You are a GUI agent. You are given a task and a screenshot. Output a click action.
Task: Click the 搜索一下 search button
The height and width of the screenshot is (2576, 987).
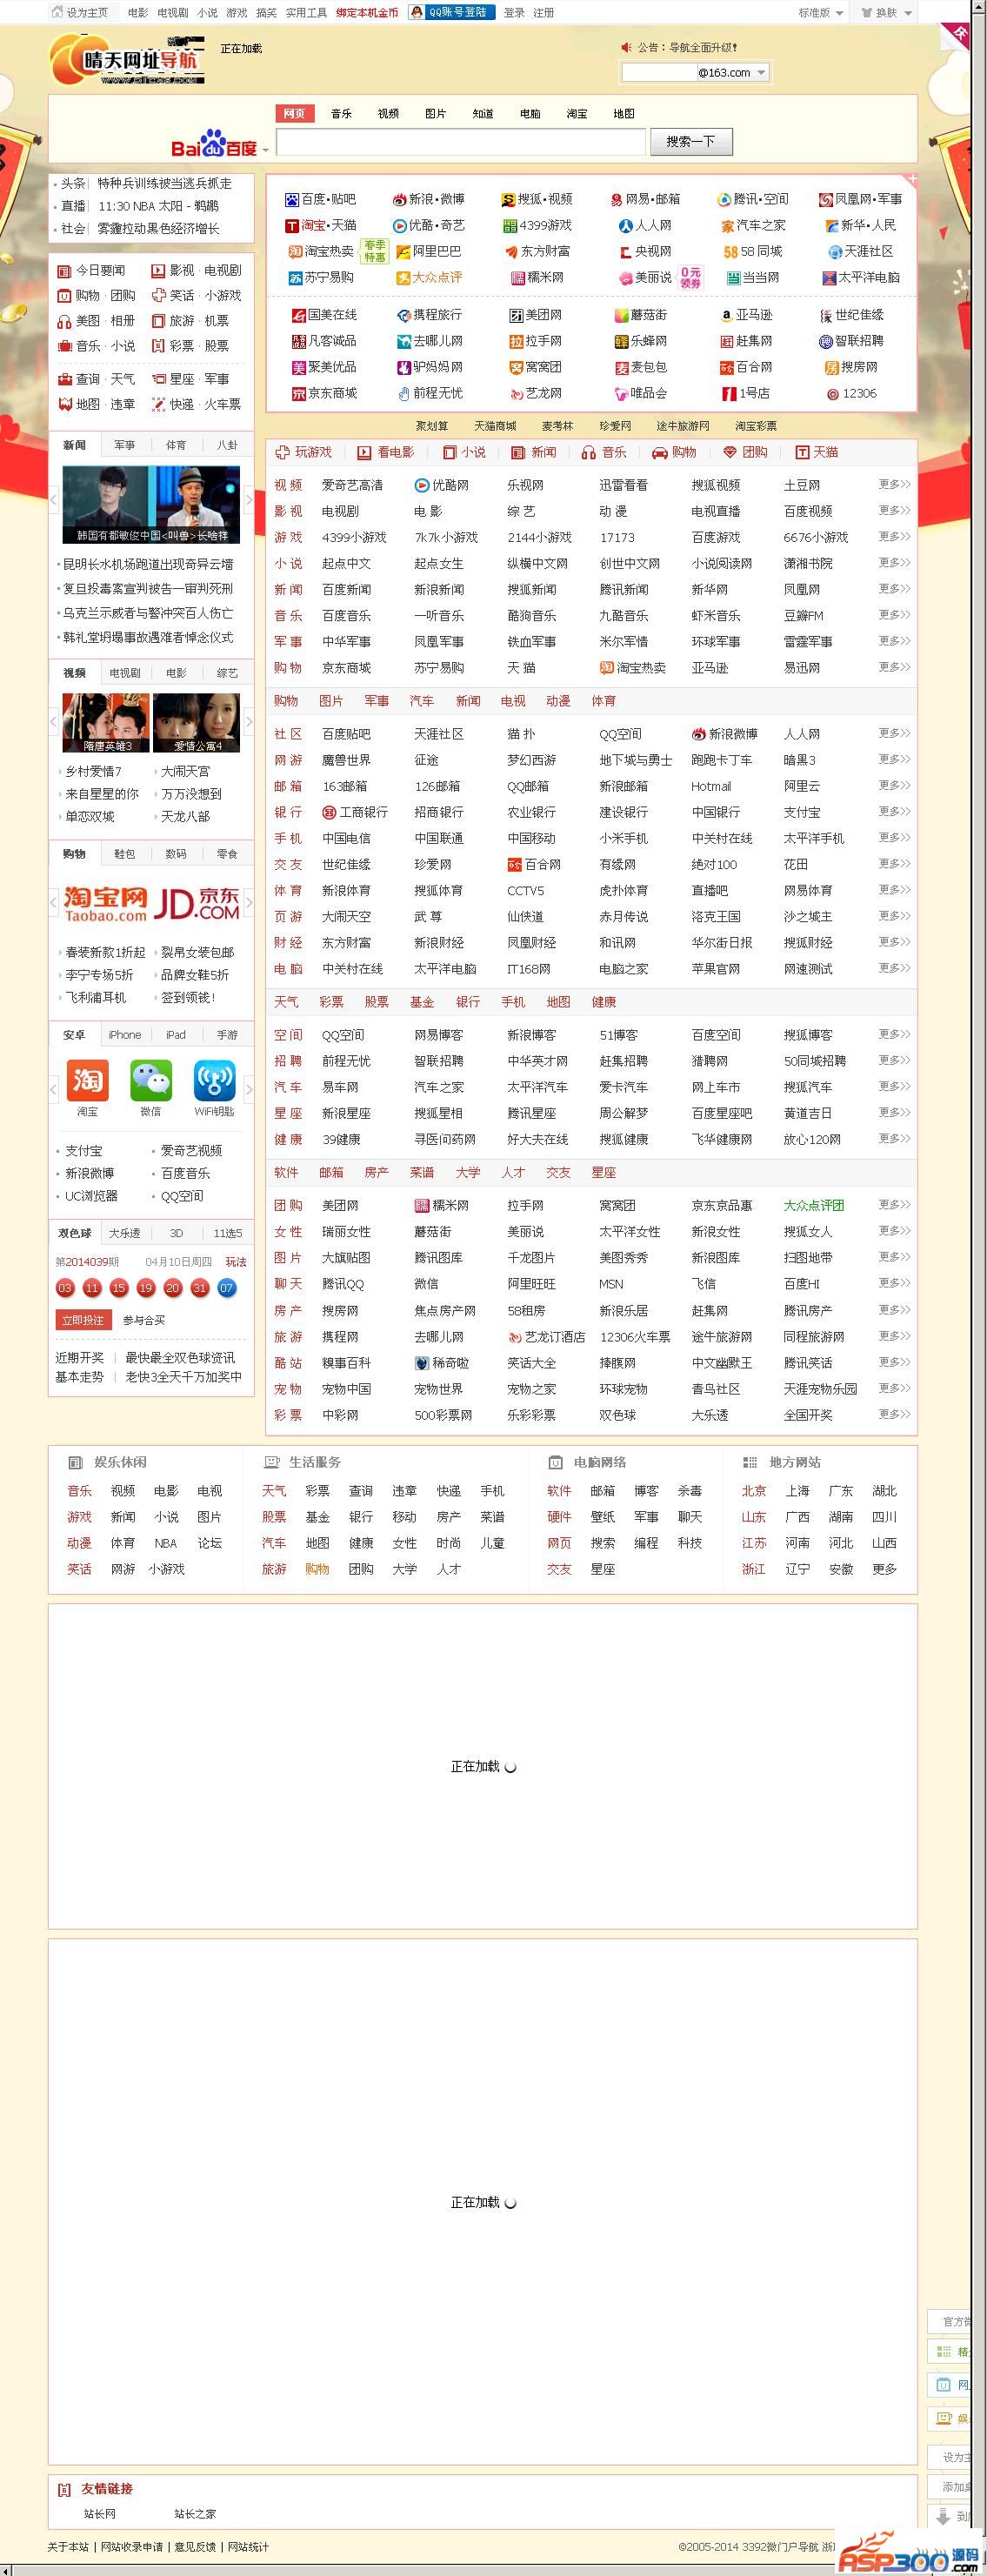(691, 141)
